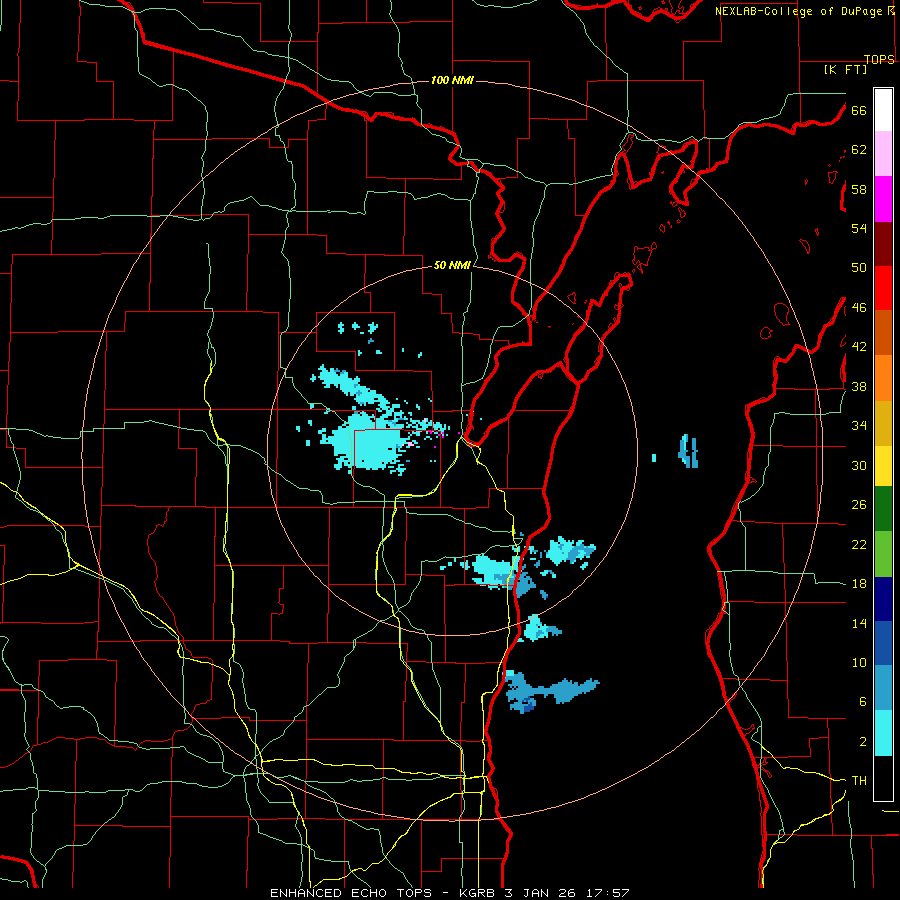This screenshot has width=900, height=900.
Task: Click the white swatch in the tops legend
Action: click(x=883, y=110)
